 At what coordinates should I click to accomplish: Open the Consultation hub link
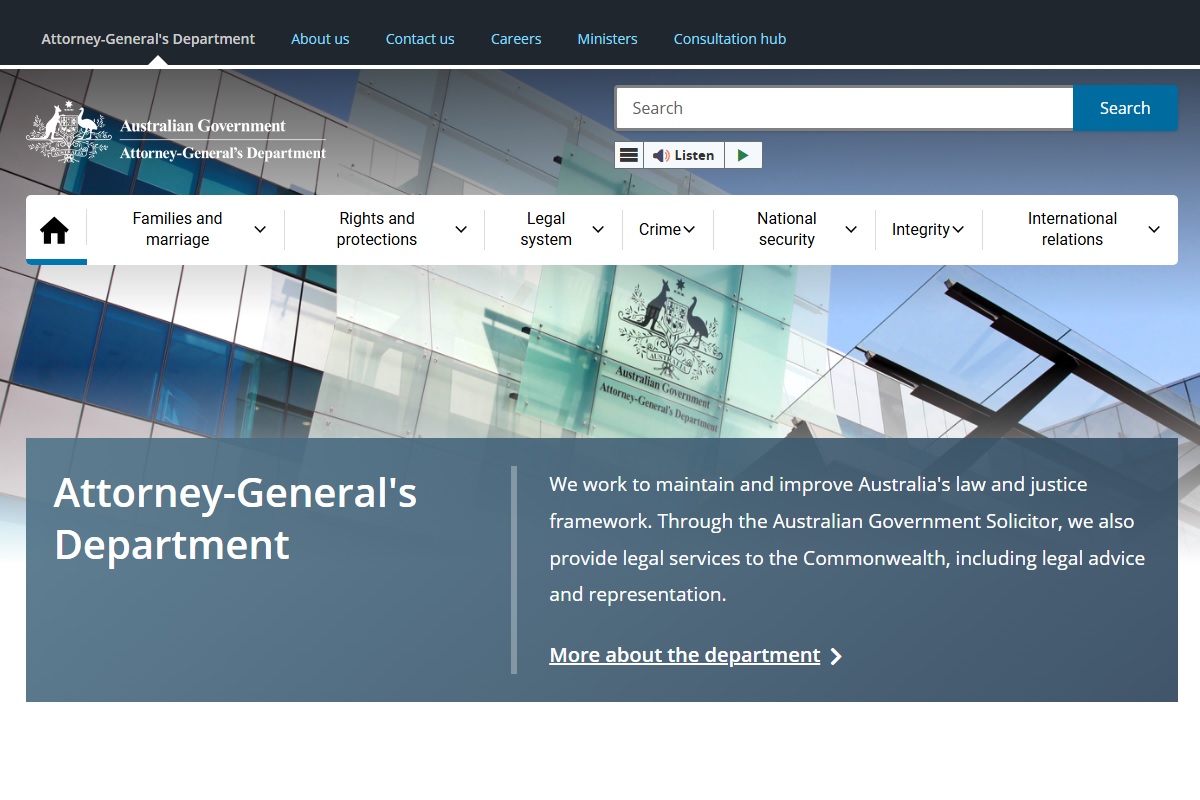[730, 39]
